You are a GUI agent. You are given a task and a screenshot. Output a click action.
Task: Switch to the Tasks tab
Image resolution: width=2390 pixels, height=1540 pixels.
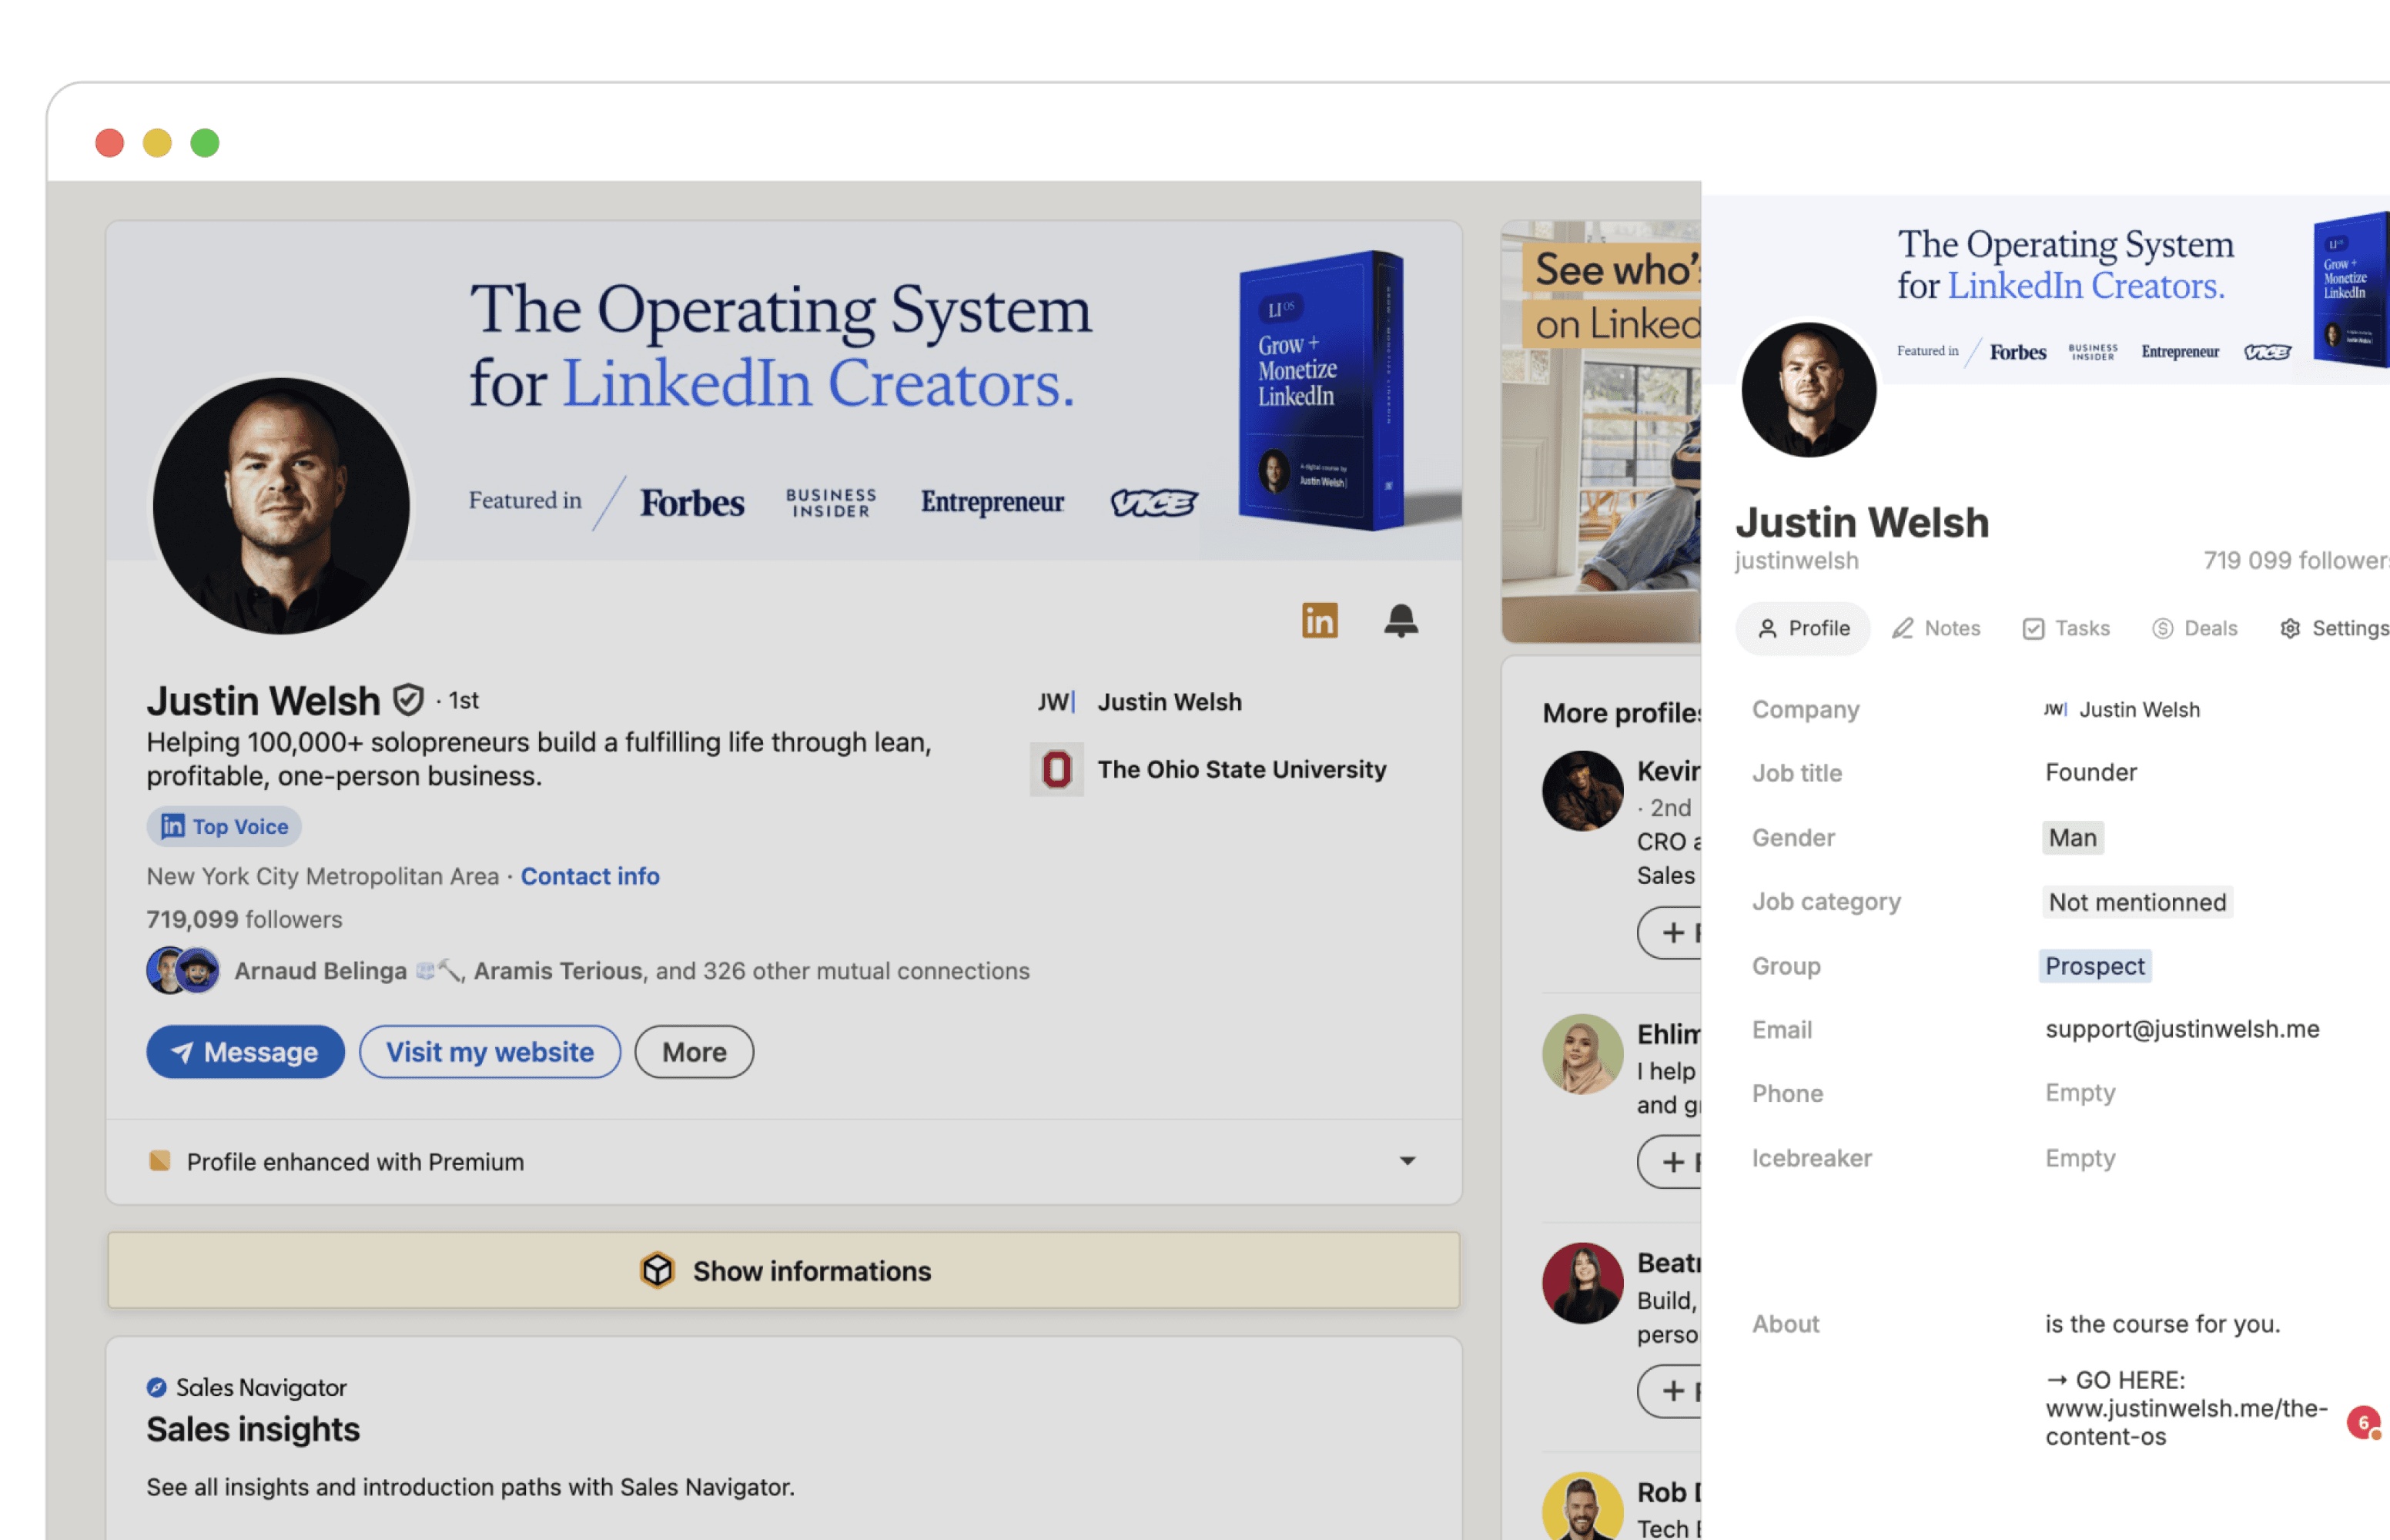point(2066,628)
